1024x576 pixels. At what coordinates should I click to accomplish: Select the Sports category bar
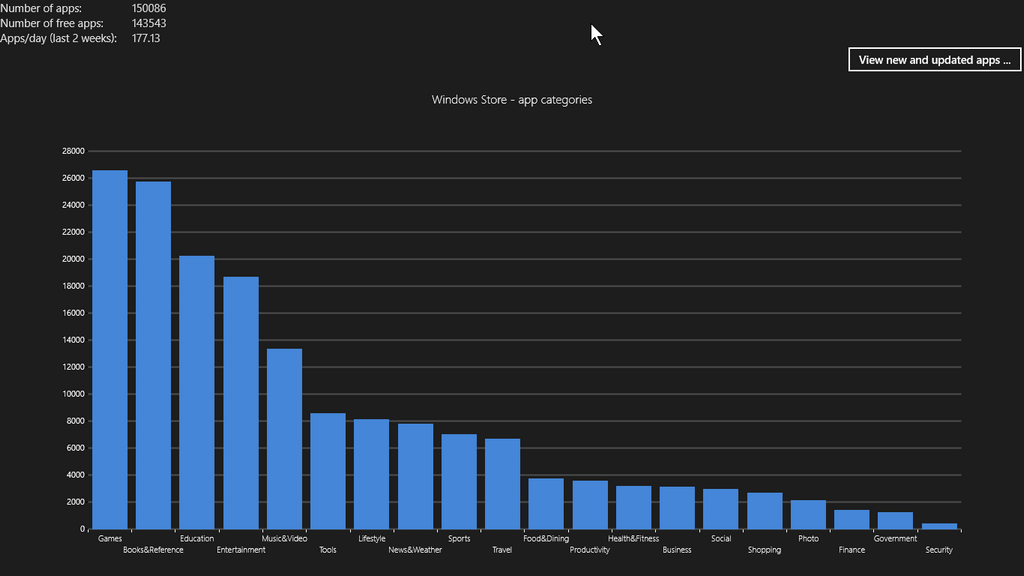pos(459,481)
